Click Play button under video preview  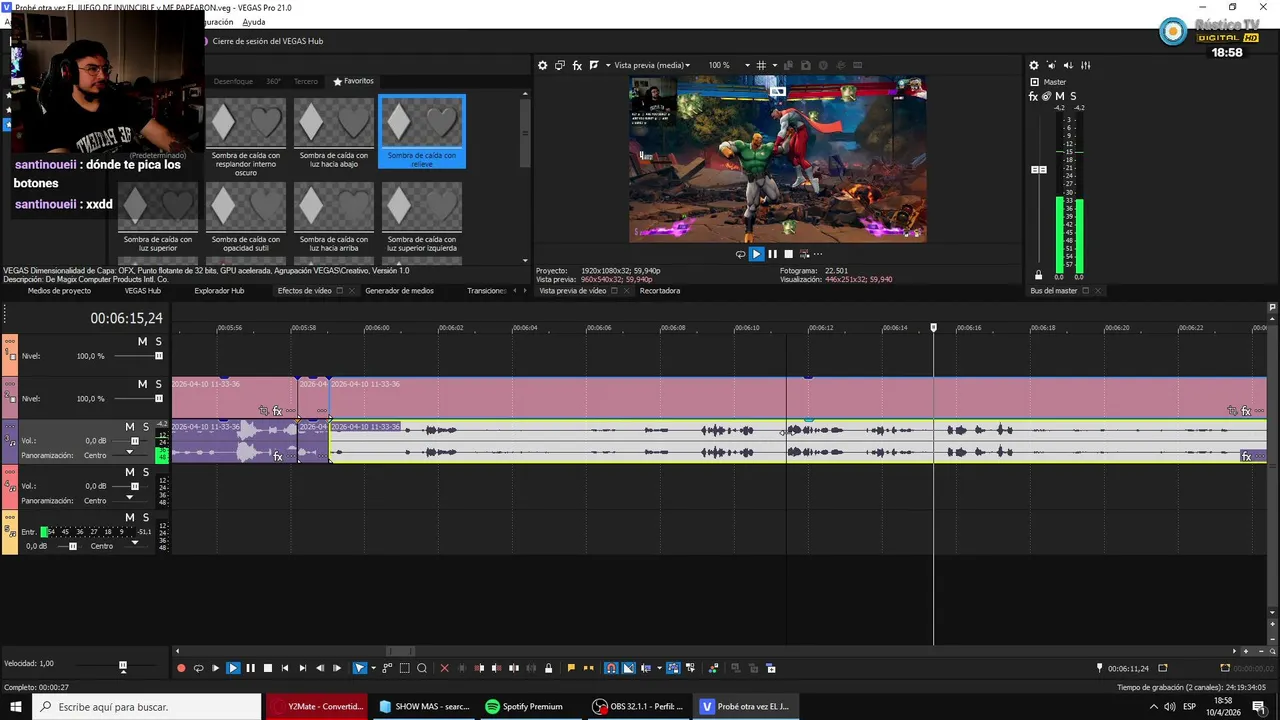click(756, 254)
